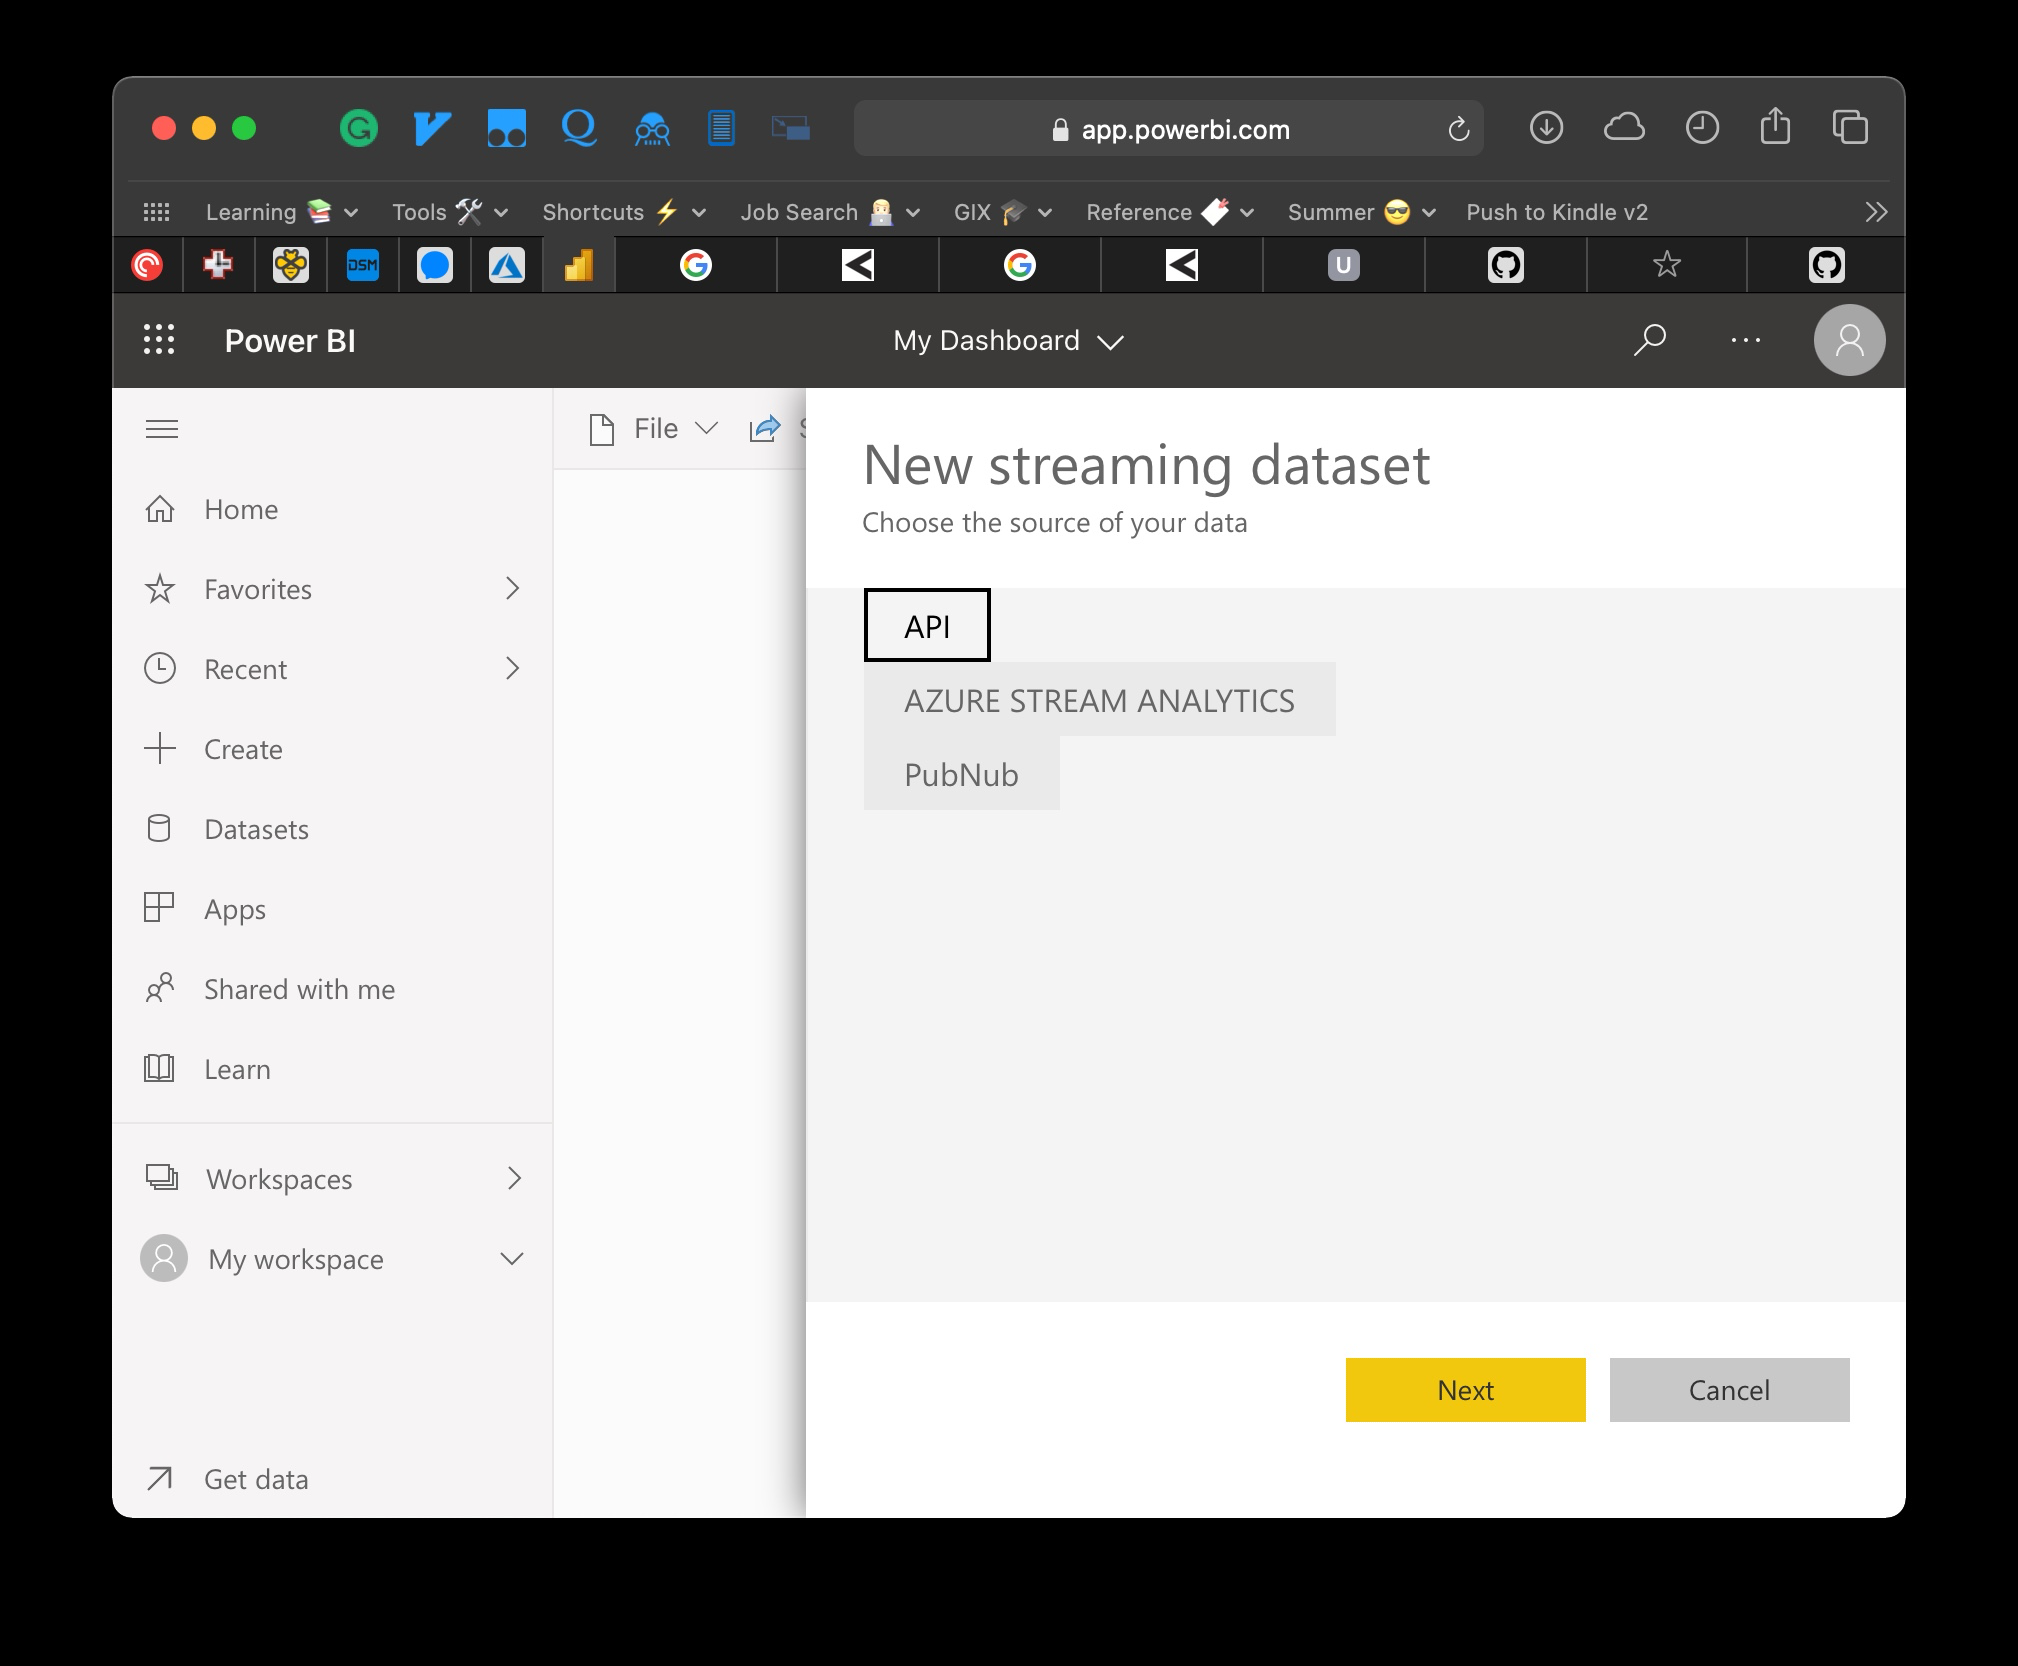Select the API data source option
Image resolution: width=2018 pixels, height=1666 pixels.
[927, 626]
